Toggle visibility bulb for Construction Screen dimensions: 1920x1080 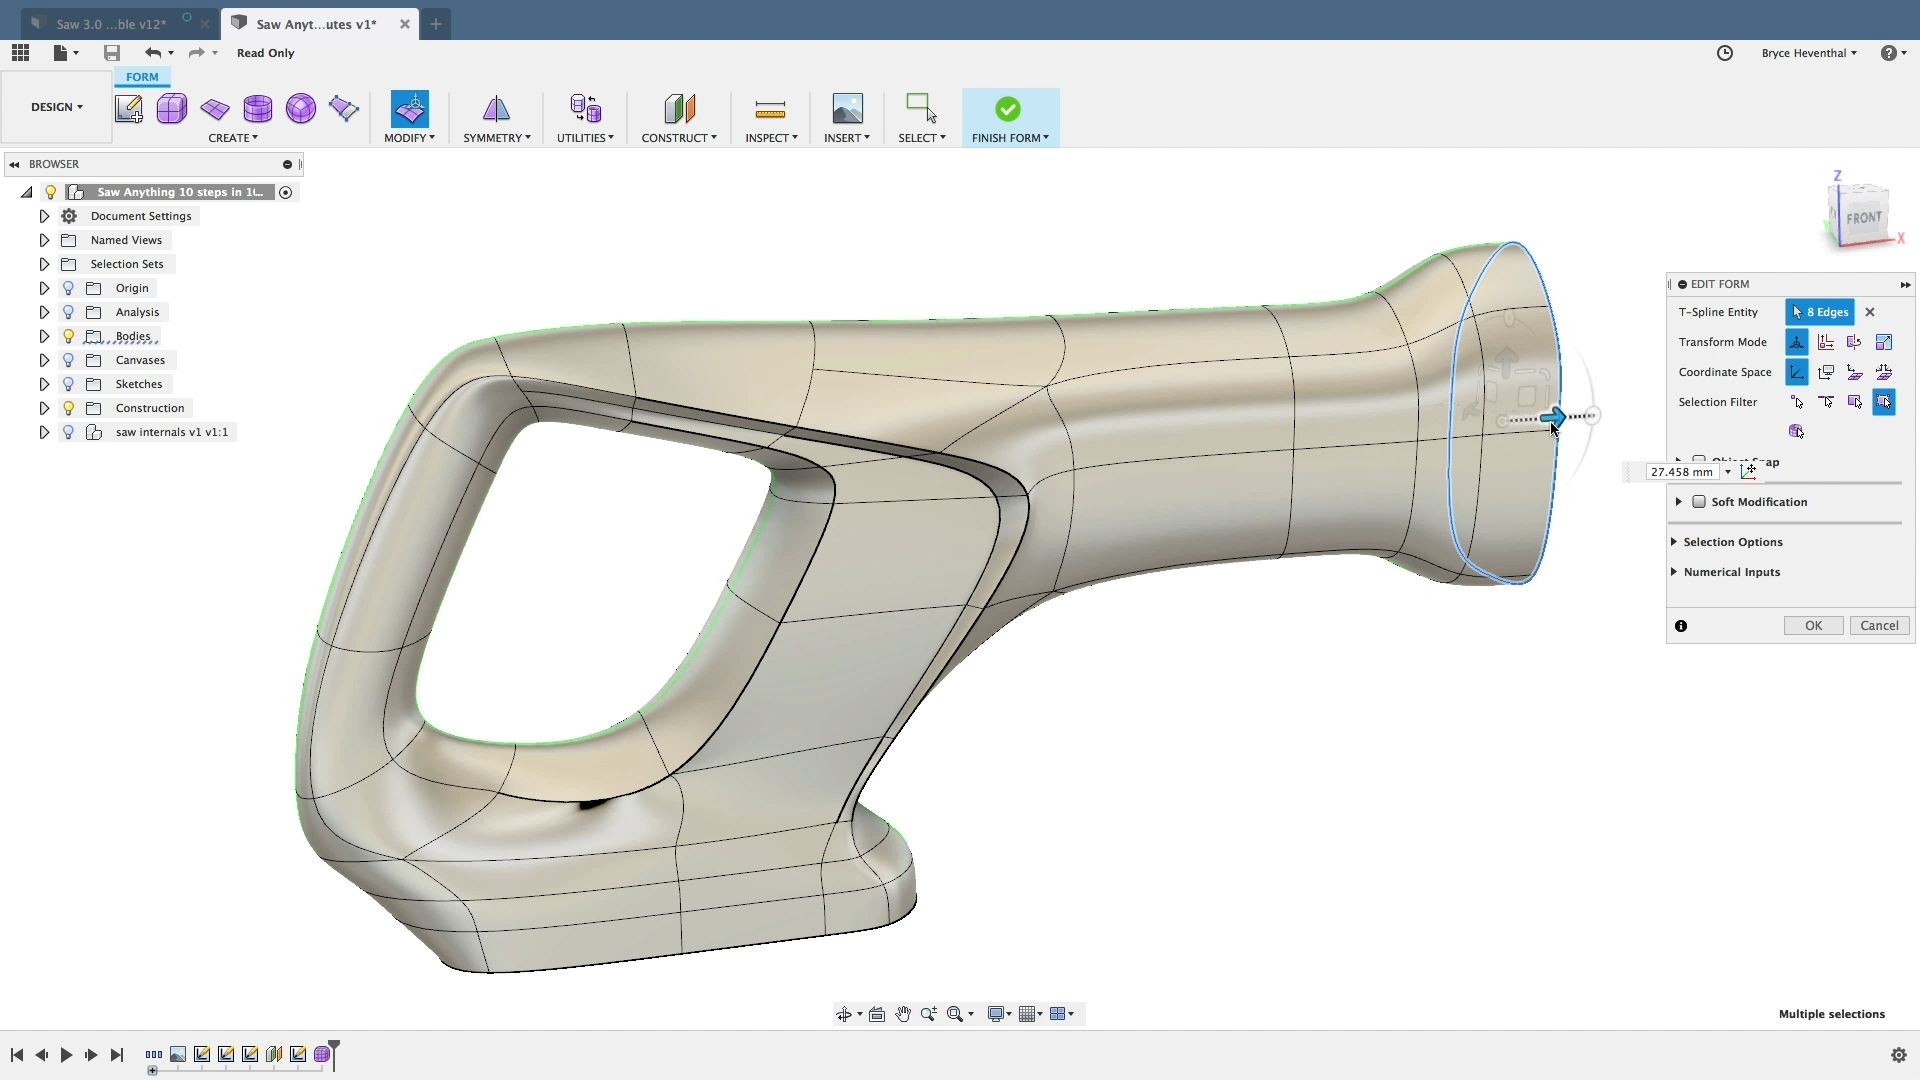68,408
